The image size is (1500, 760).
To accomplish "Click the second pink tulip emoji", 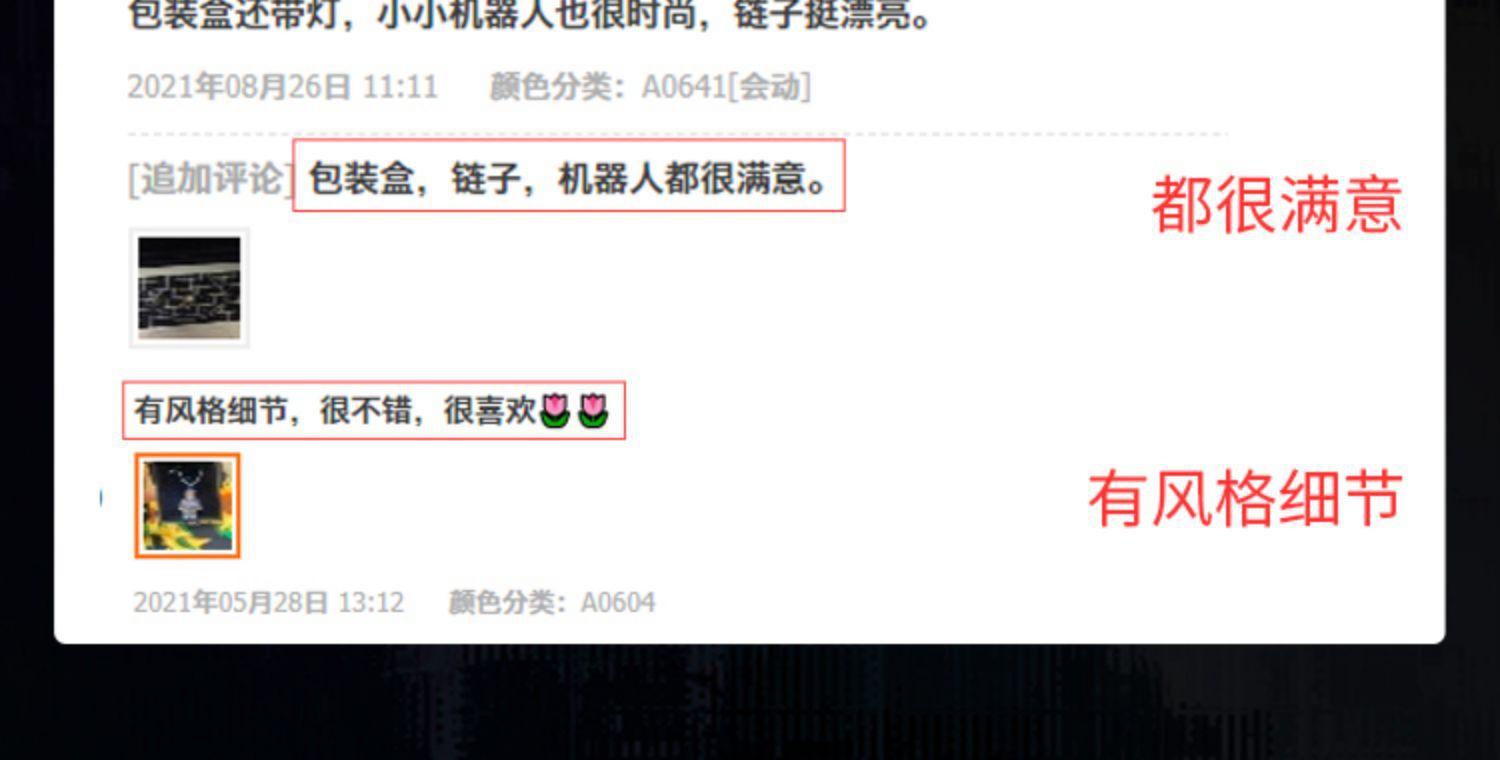I will [x=593, y=410].
